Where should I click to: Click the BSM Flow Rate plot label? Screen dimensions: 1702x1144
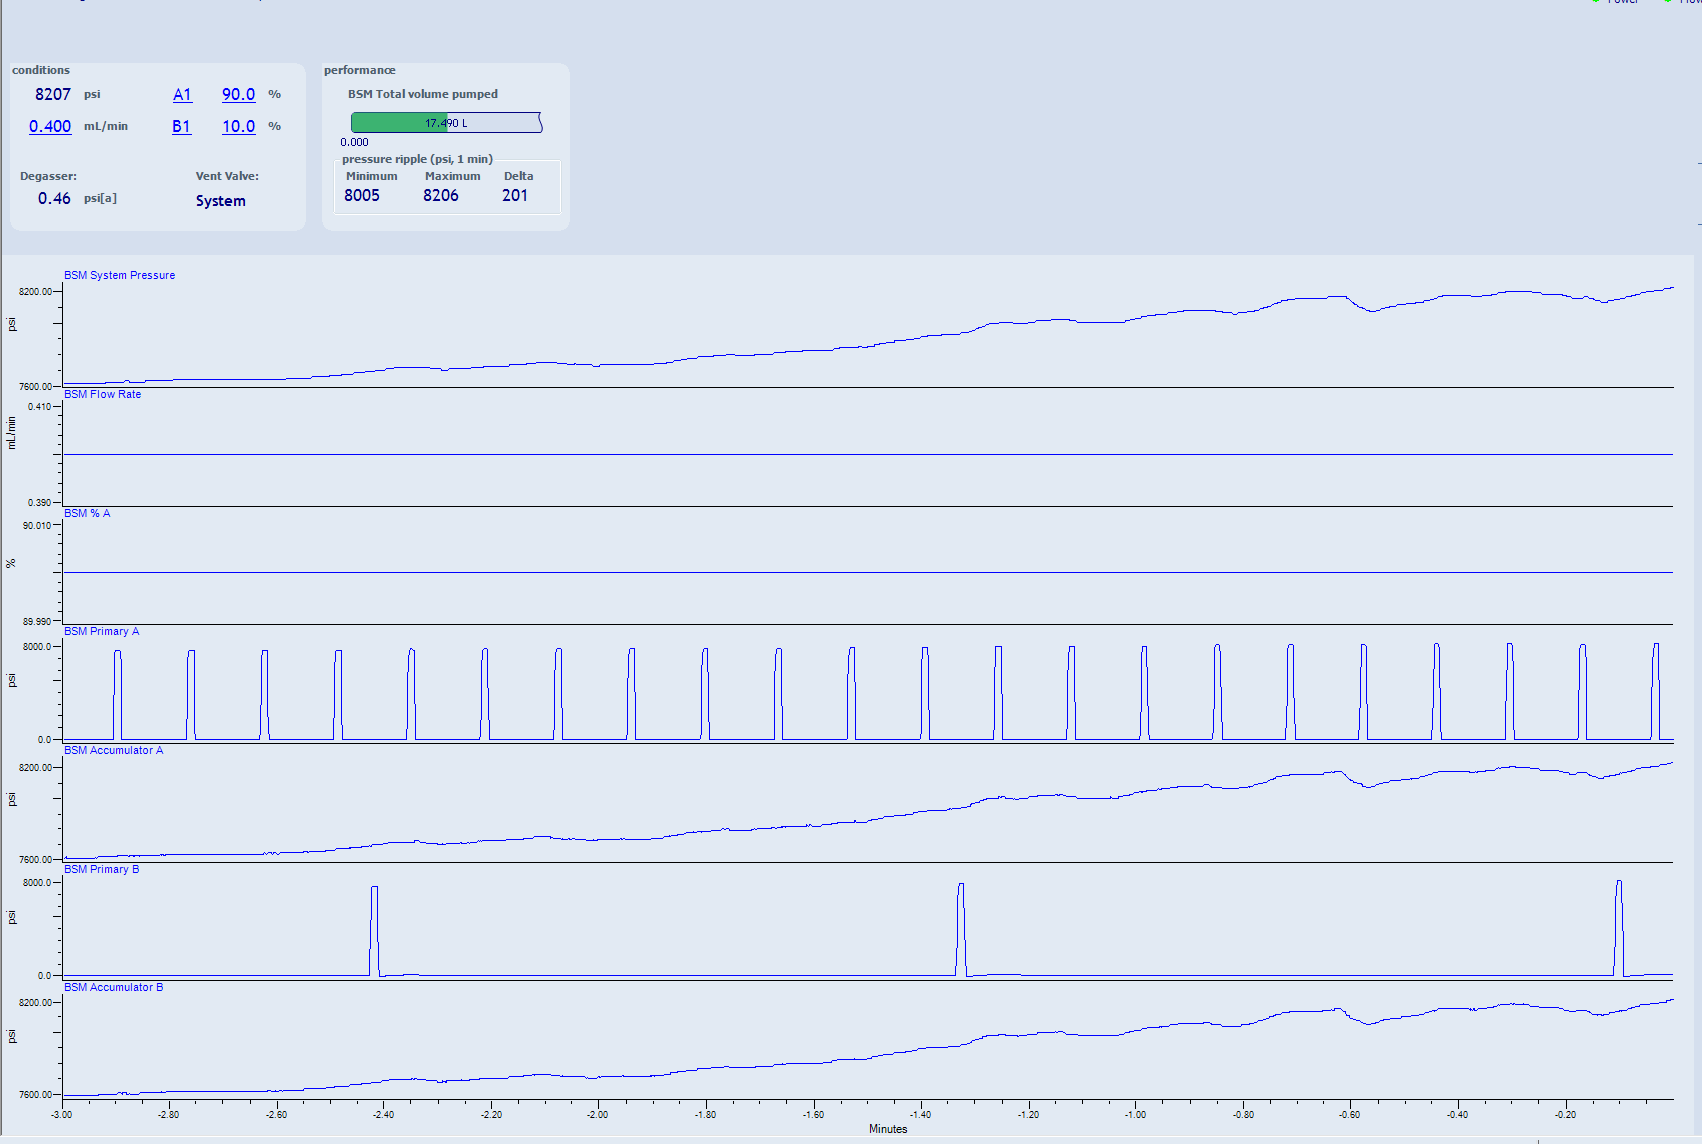point(102,394)
